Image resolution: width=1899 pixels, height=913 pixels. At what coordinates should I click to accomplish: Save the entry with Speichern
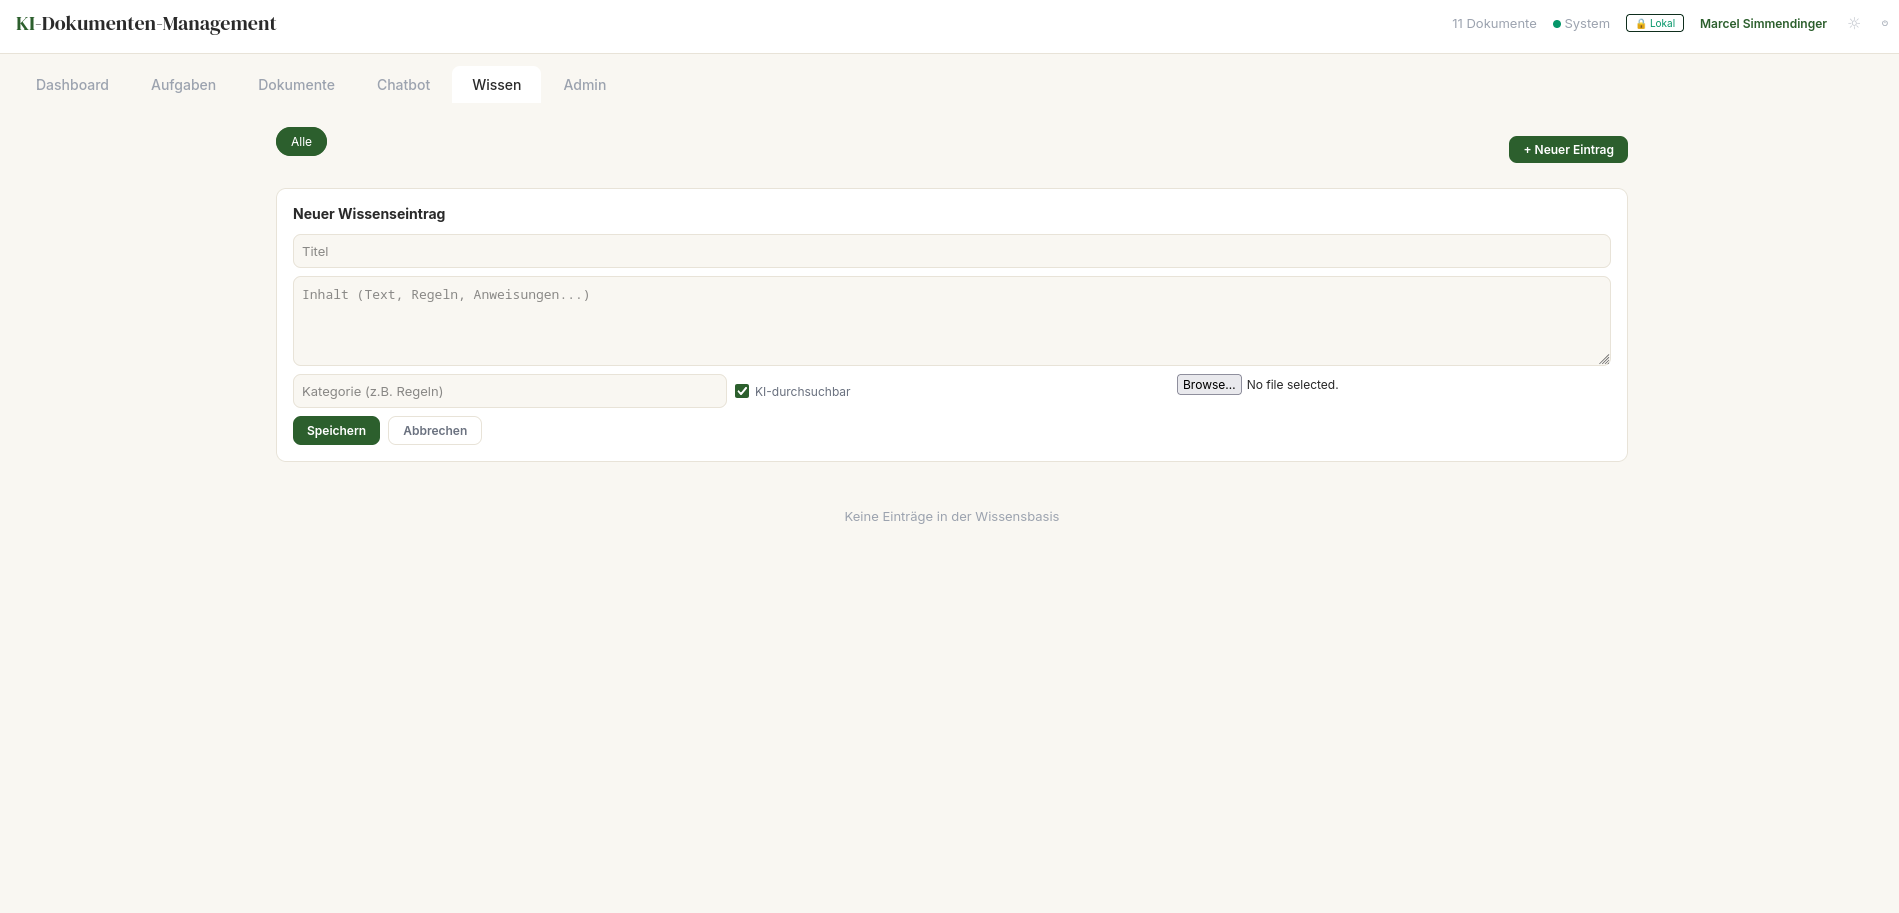[x=336, y=431]
